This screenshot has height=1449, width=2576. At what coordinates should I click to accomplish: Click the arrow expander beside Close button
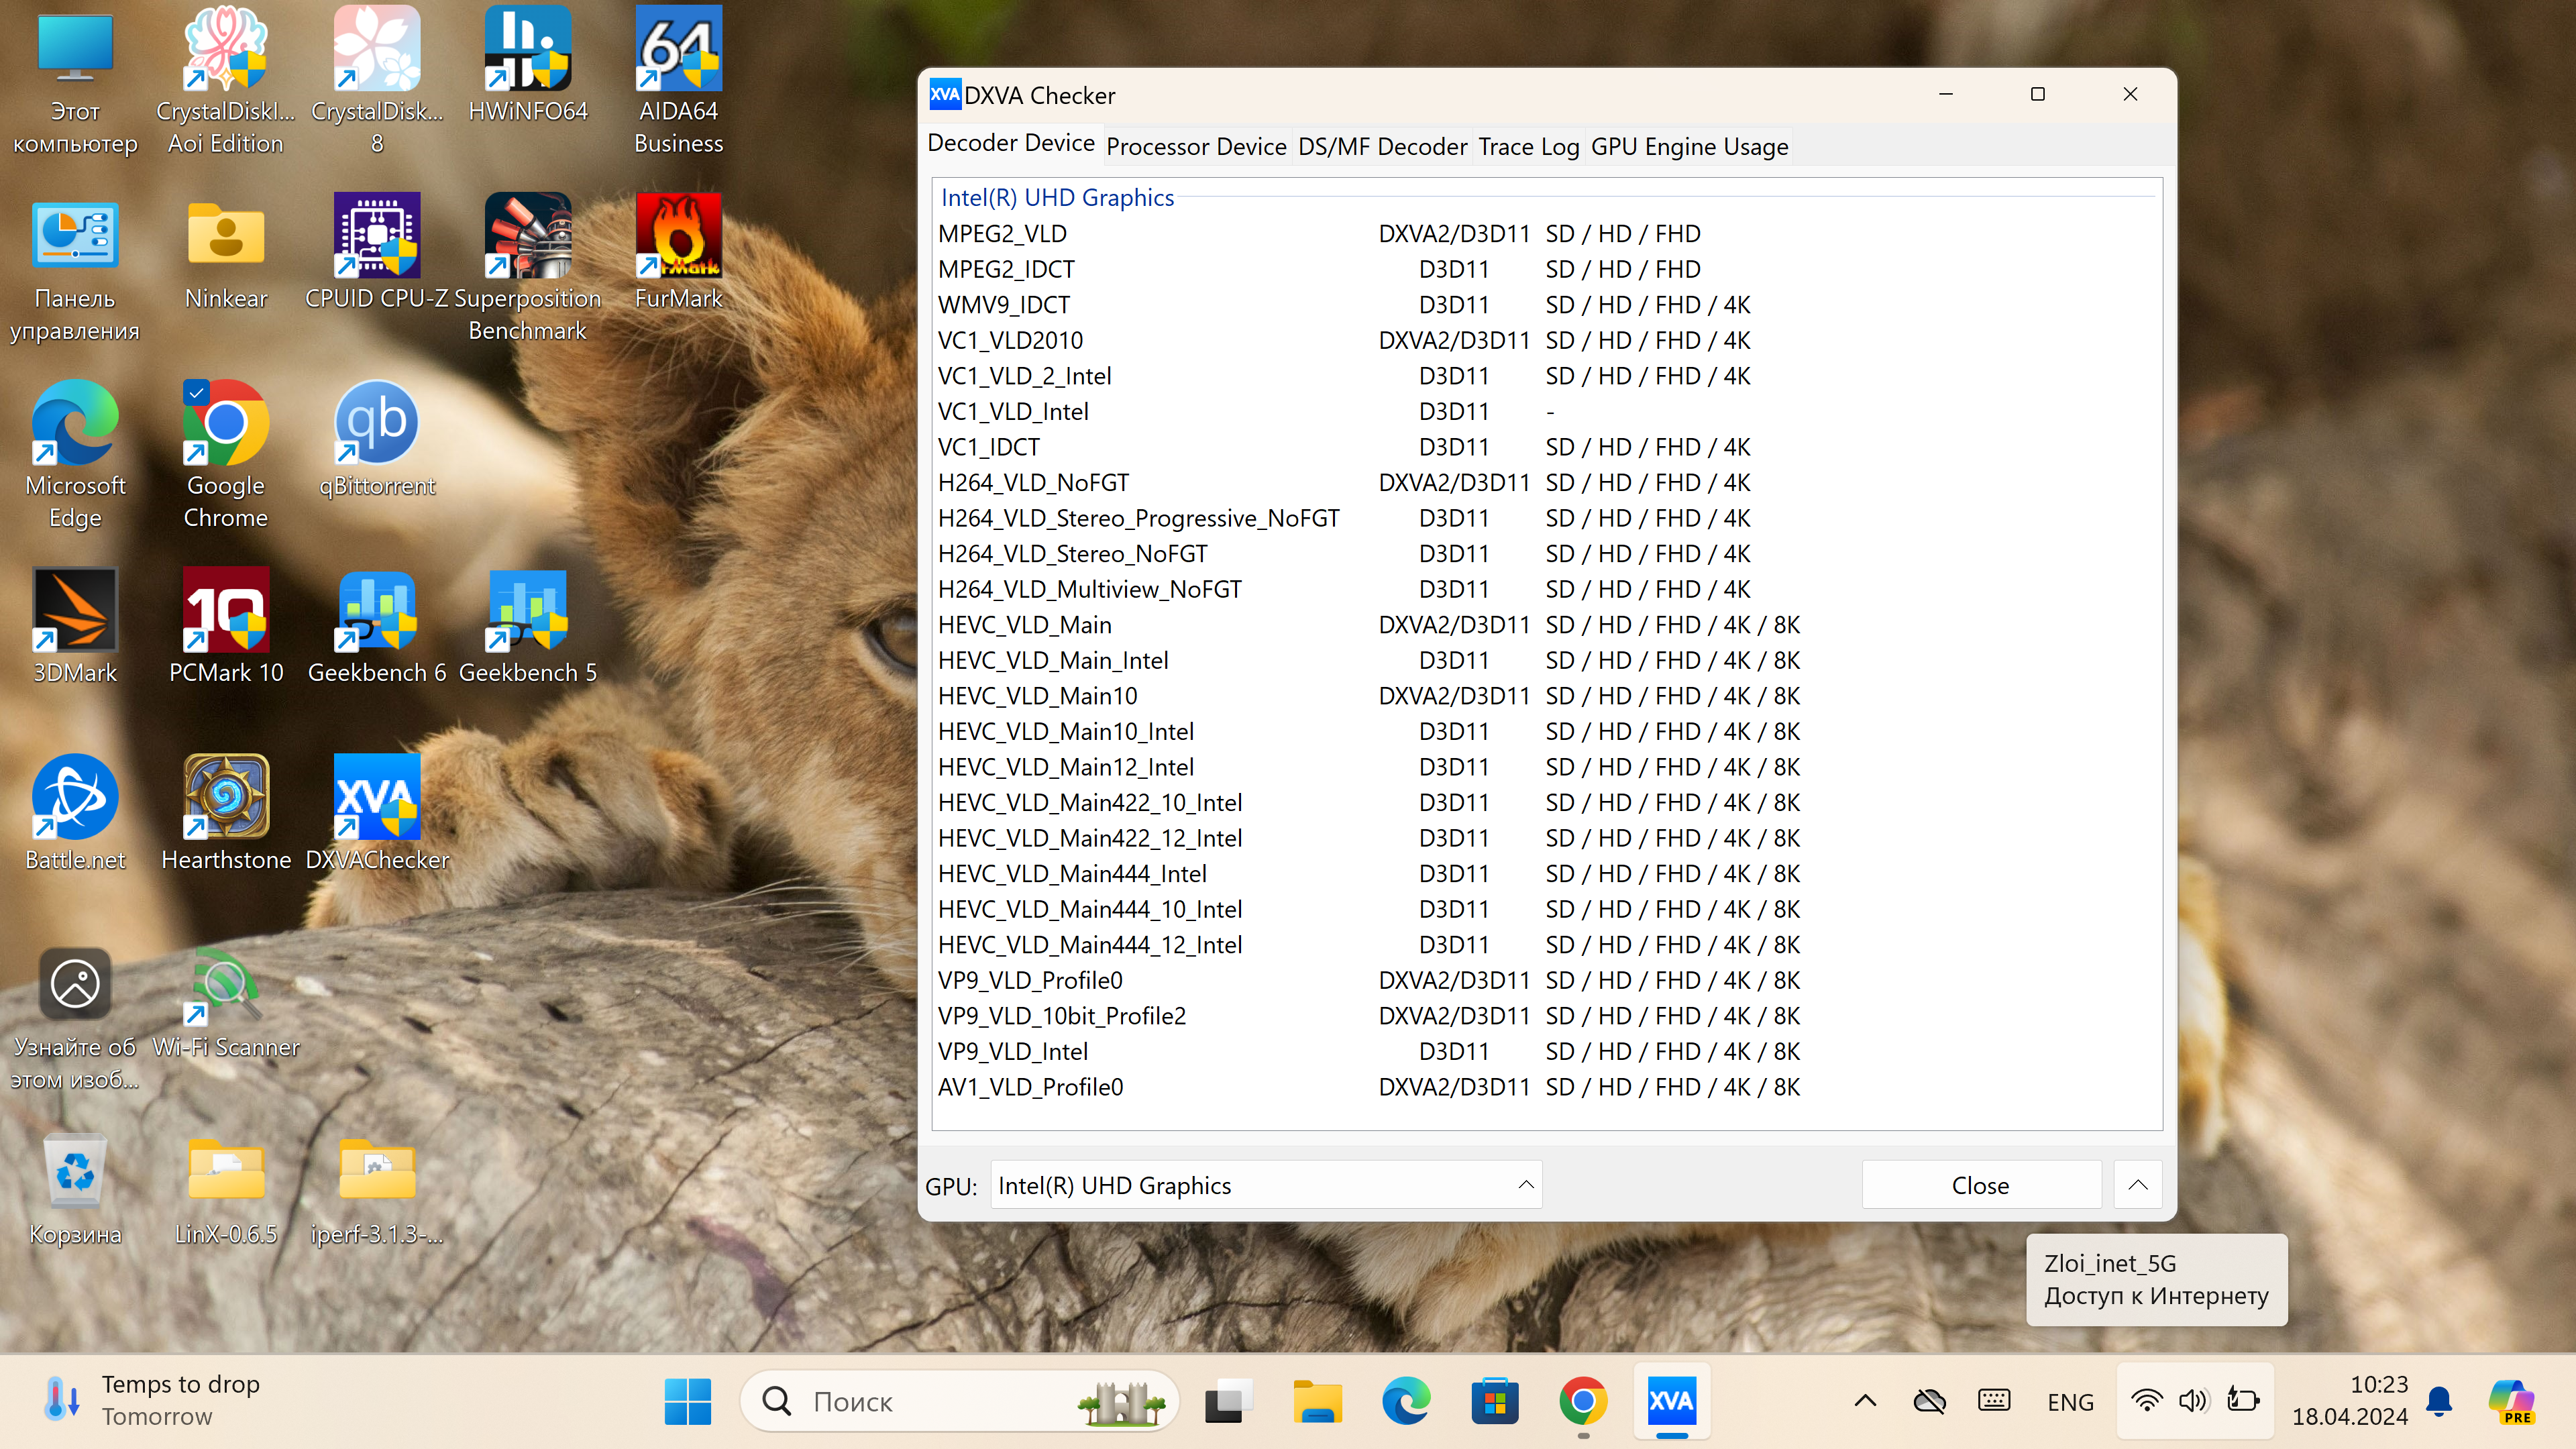coord(2138,1185)
